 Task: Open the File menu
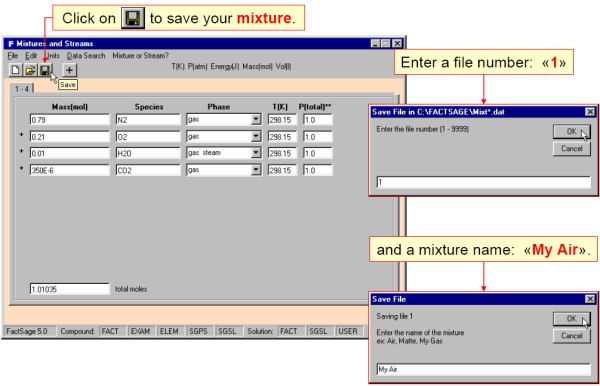13,56
